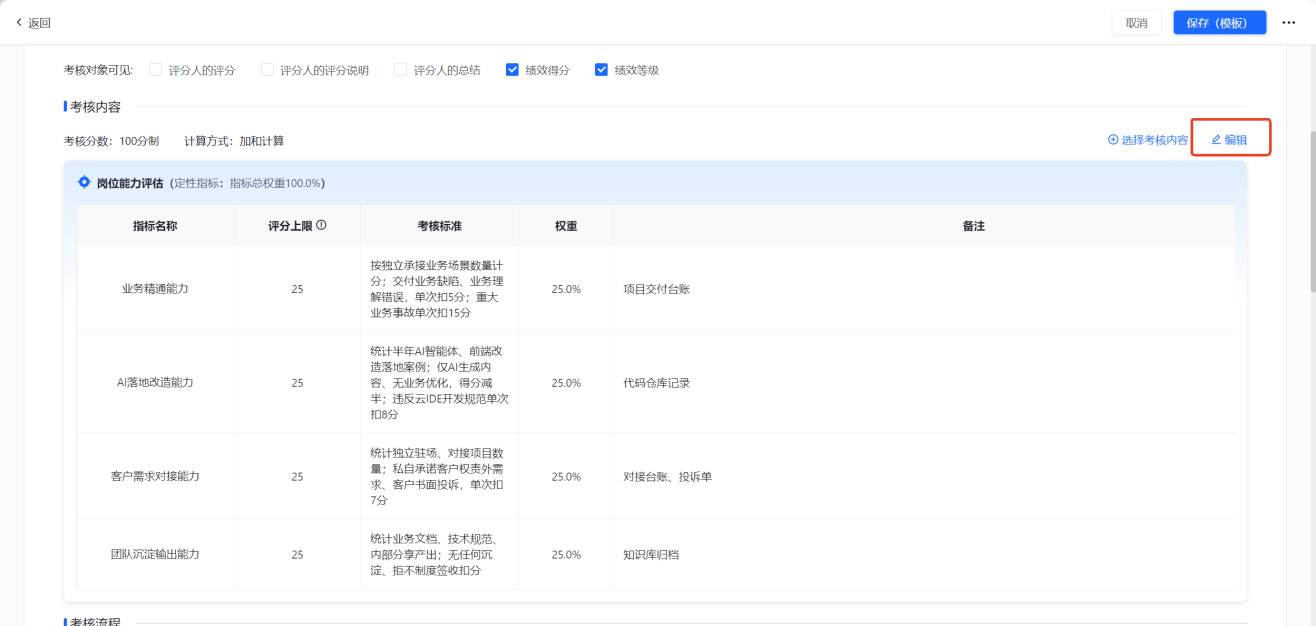Click the 指标名称 column header
1316x626 pixels.
(155, 226)
